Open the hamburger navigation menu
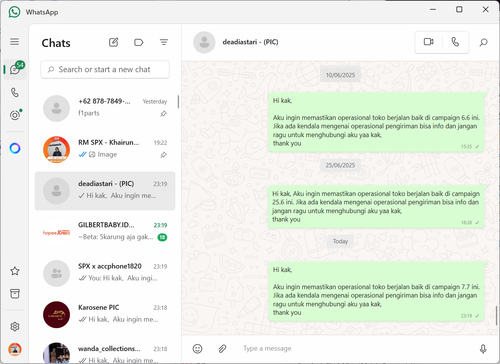 (15, 42)
